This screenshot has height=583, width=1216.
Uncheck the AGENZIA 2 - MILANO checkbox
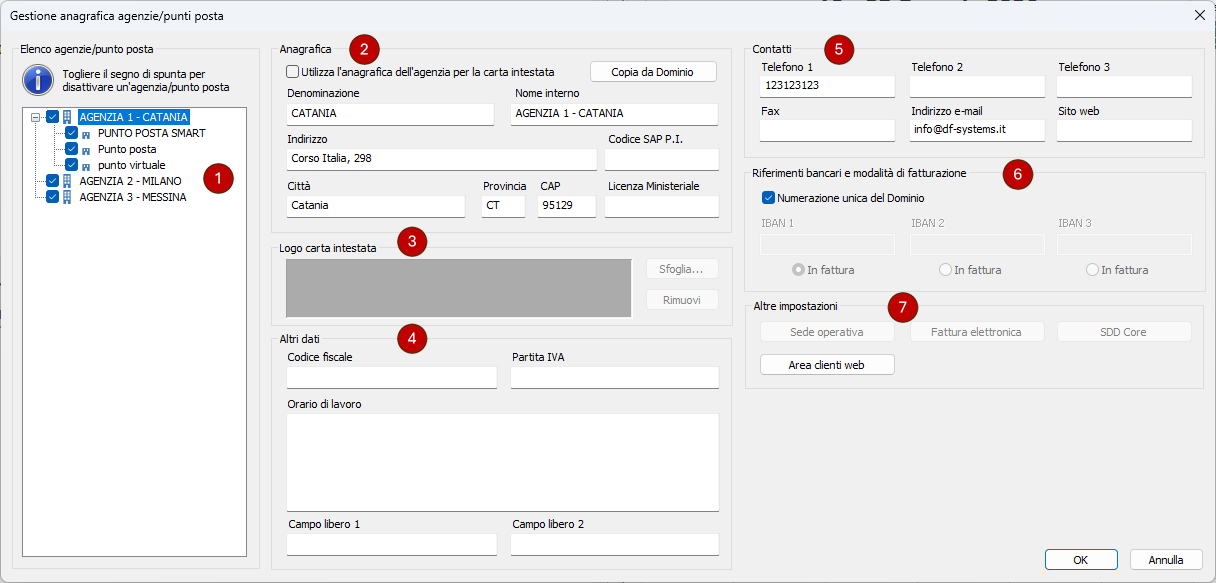tap(53, 181)
